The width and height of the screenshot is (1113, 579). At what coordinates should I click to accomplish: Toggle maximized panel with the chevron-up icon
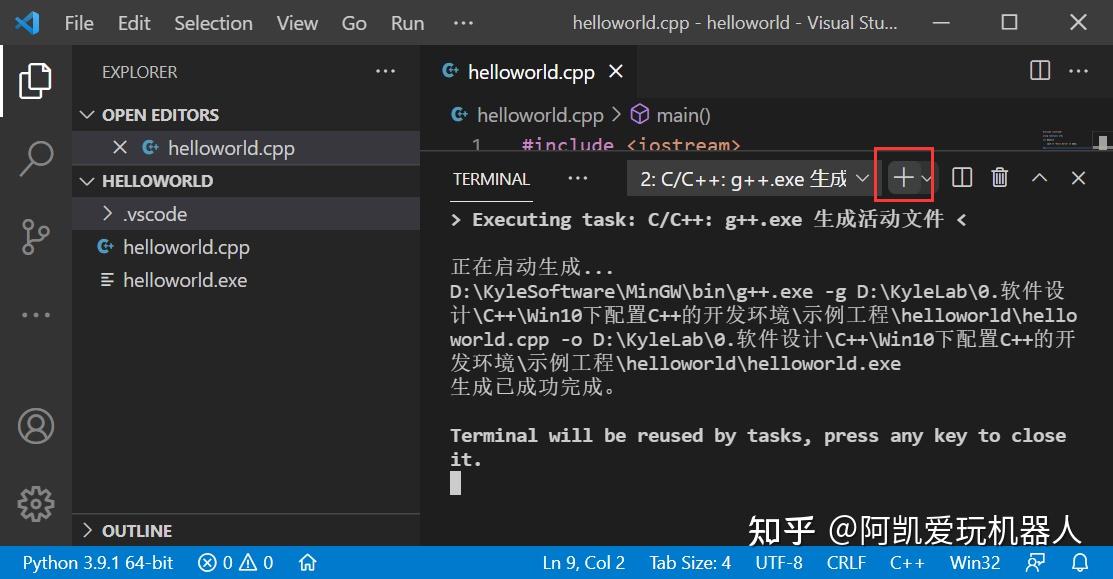coord(1039,177)
